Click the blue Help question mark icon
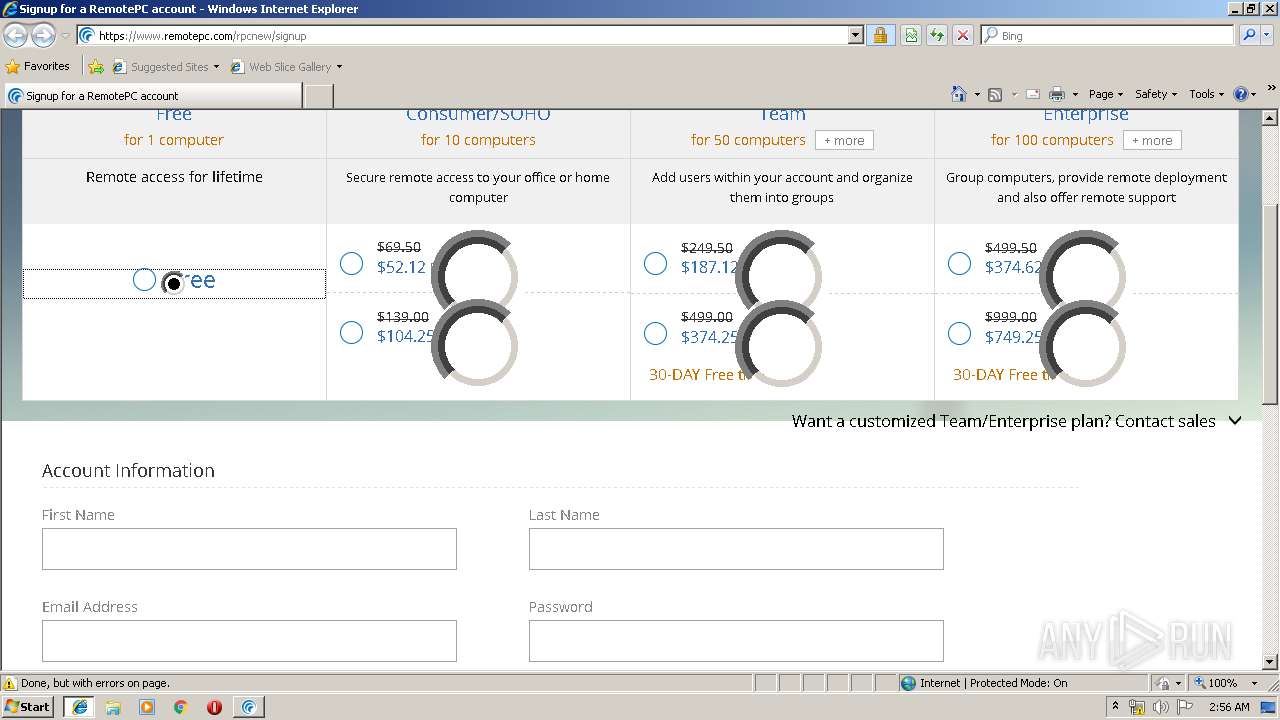 point(1241,94)
